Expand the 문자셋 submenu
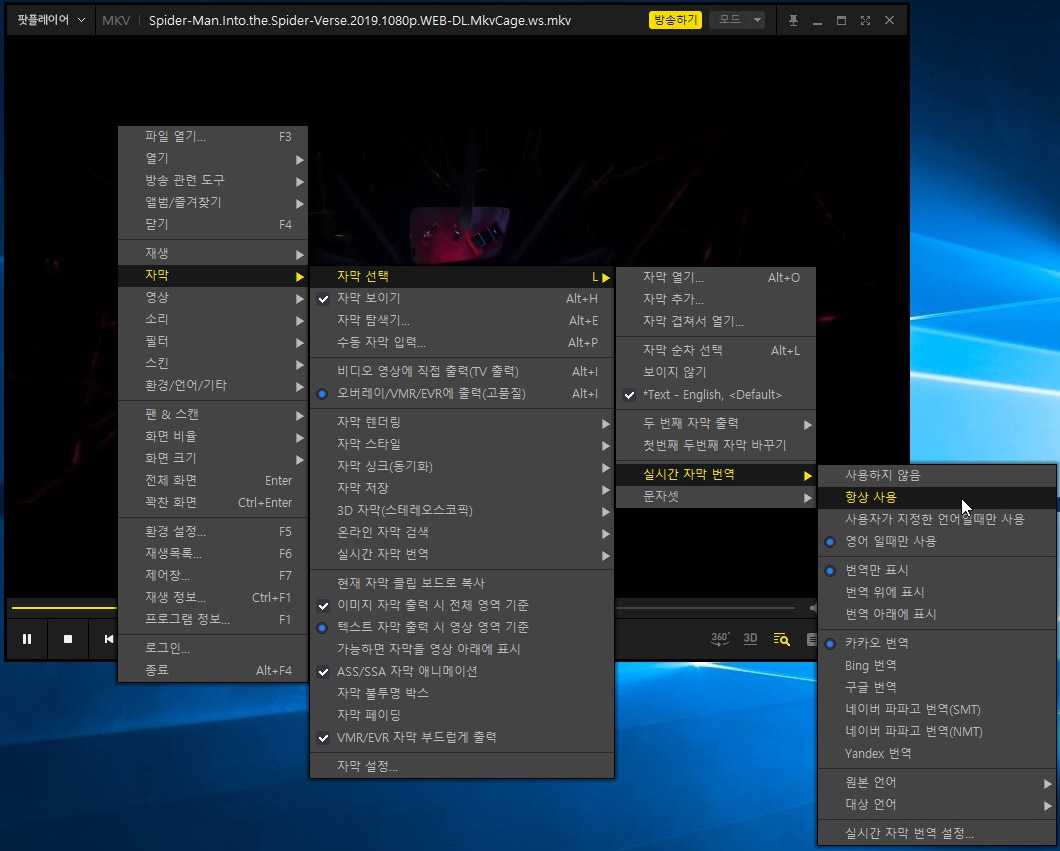This screenshot has width=1060, height=851. tap(716, 496)
